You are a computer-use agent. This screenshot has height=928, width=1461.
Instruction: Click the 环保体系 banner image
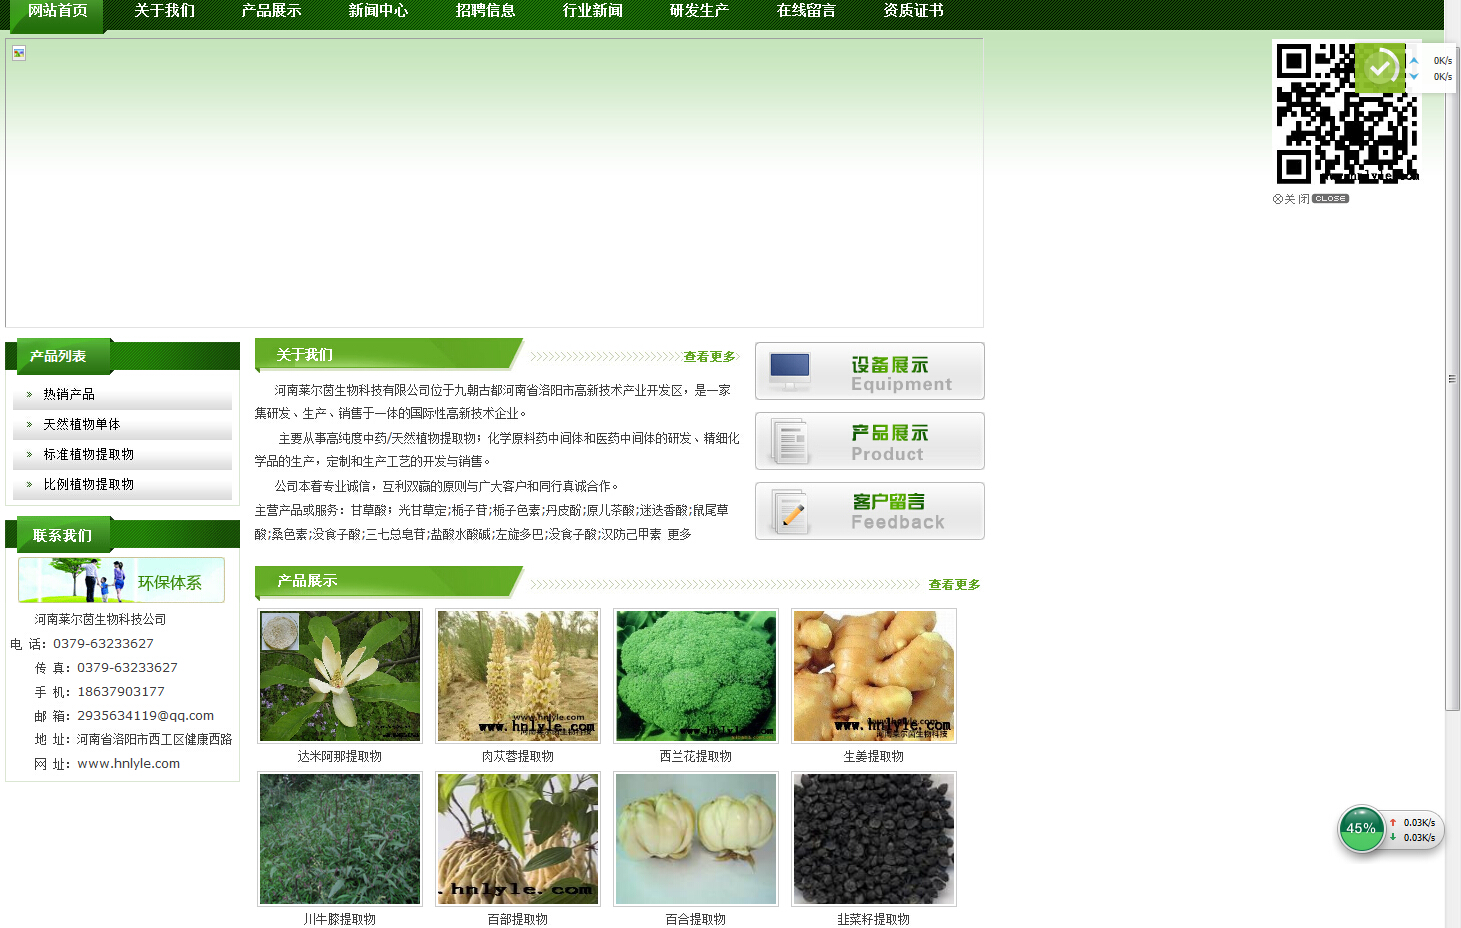click(x=121, y=580)
